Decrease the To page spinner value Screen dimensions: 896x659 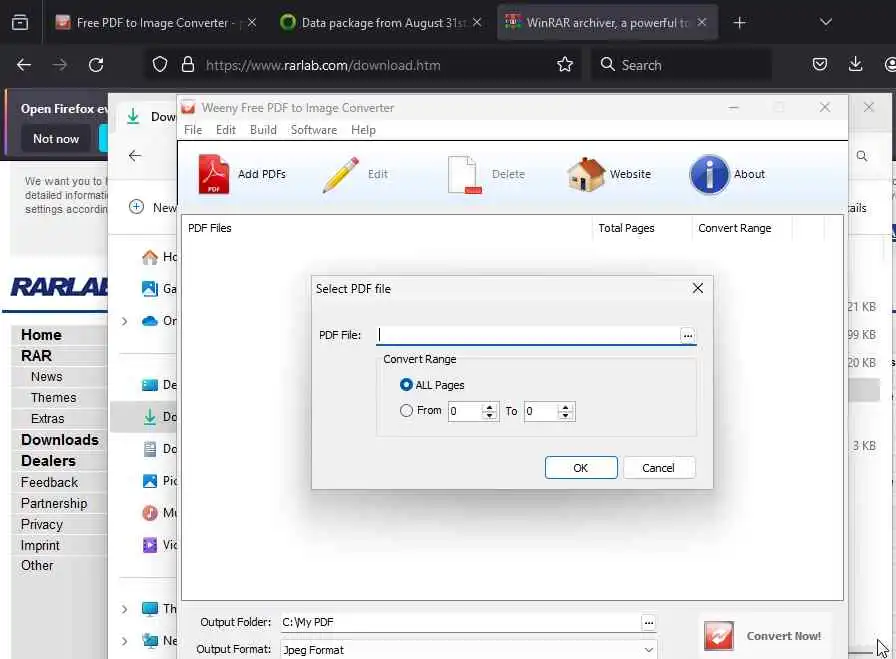565,415
